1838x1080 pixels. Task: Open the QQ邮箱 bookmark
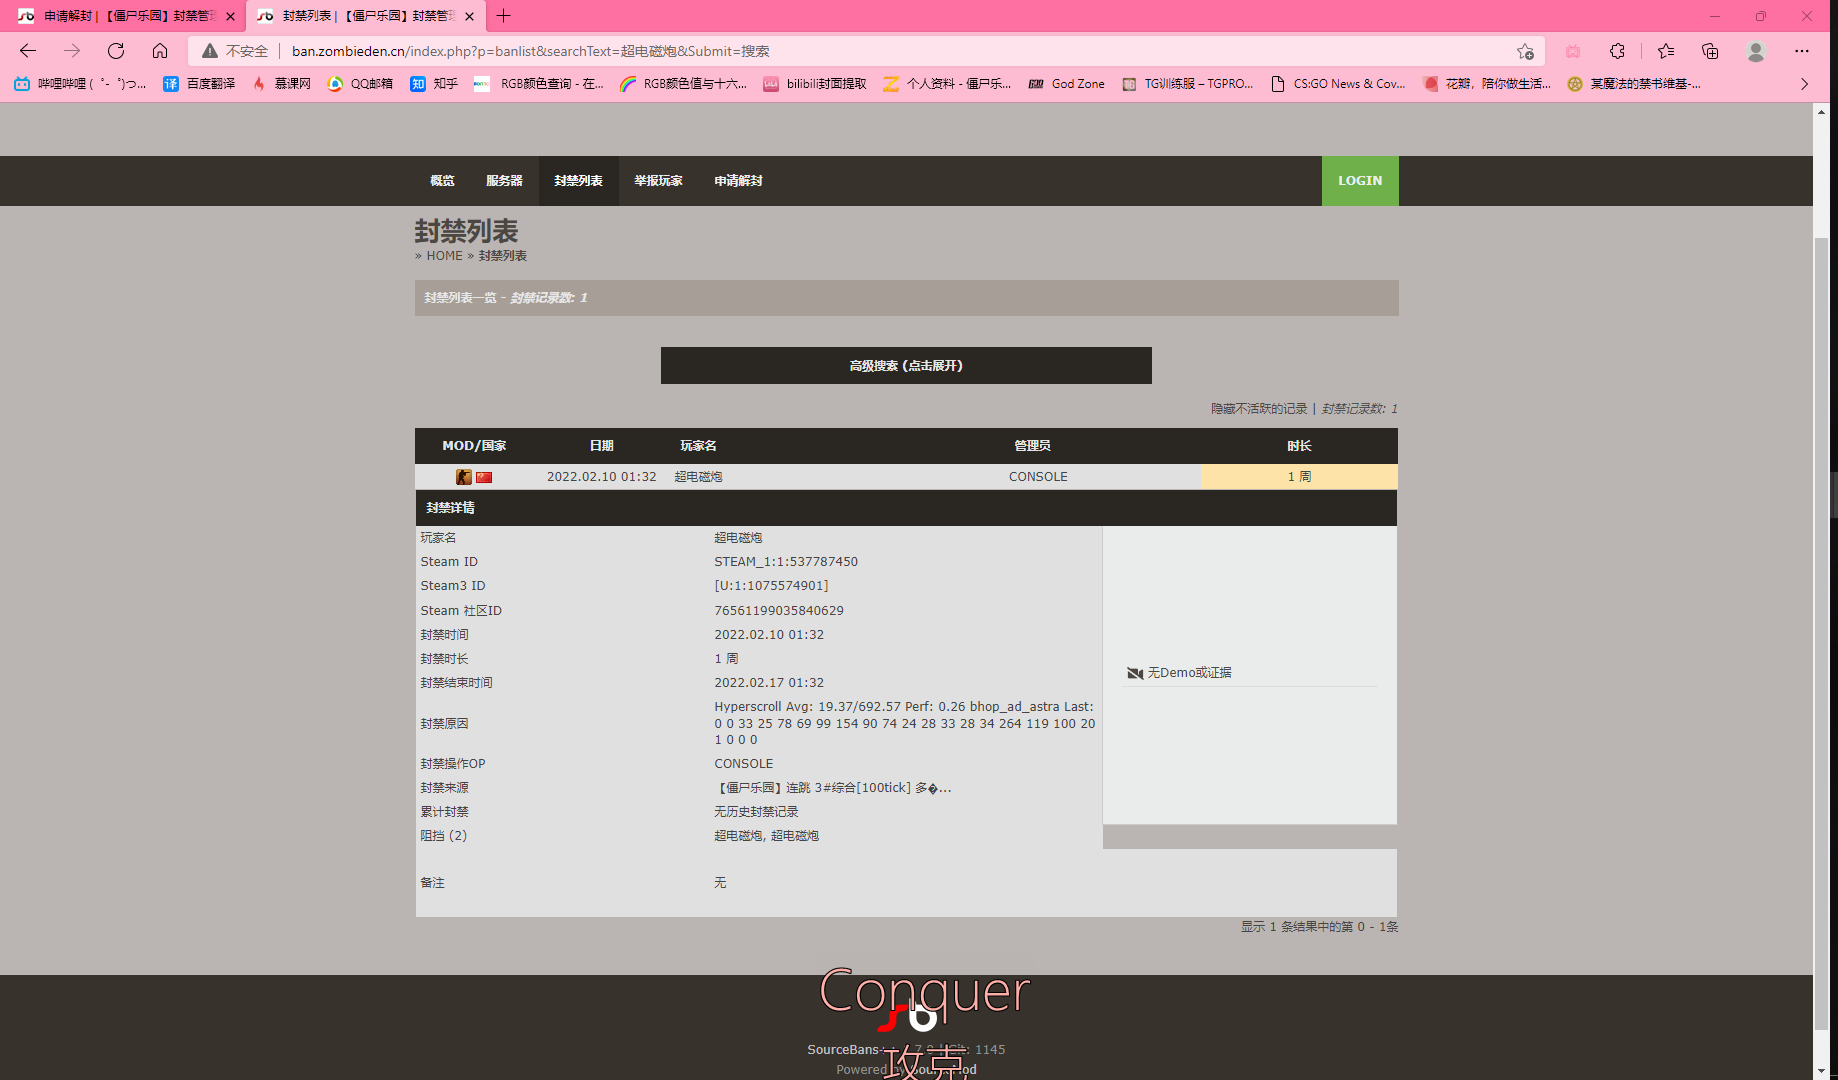[x=360, y=84]
